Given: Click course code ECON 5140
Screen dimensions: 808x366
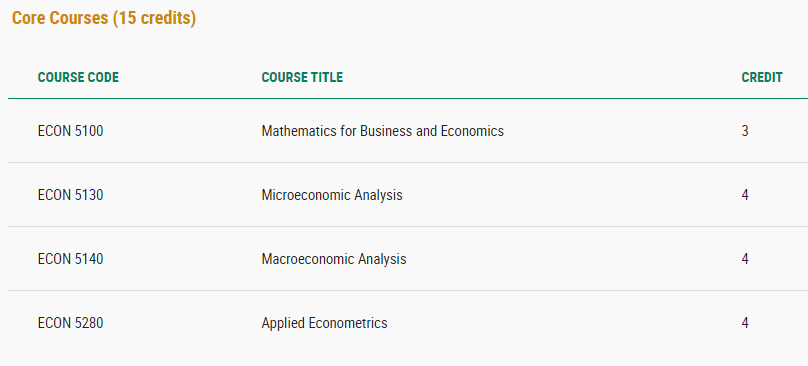Looking at the screenshot, I should (71, 259).
